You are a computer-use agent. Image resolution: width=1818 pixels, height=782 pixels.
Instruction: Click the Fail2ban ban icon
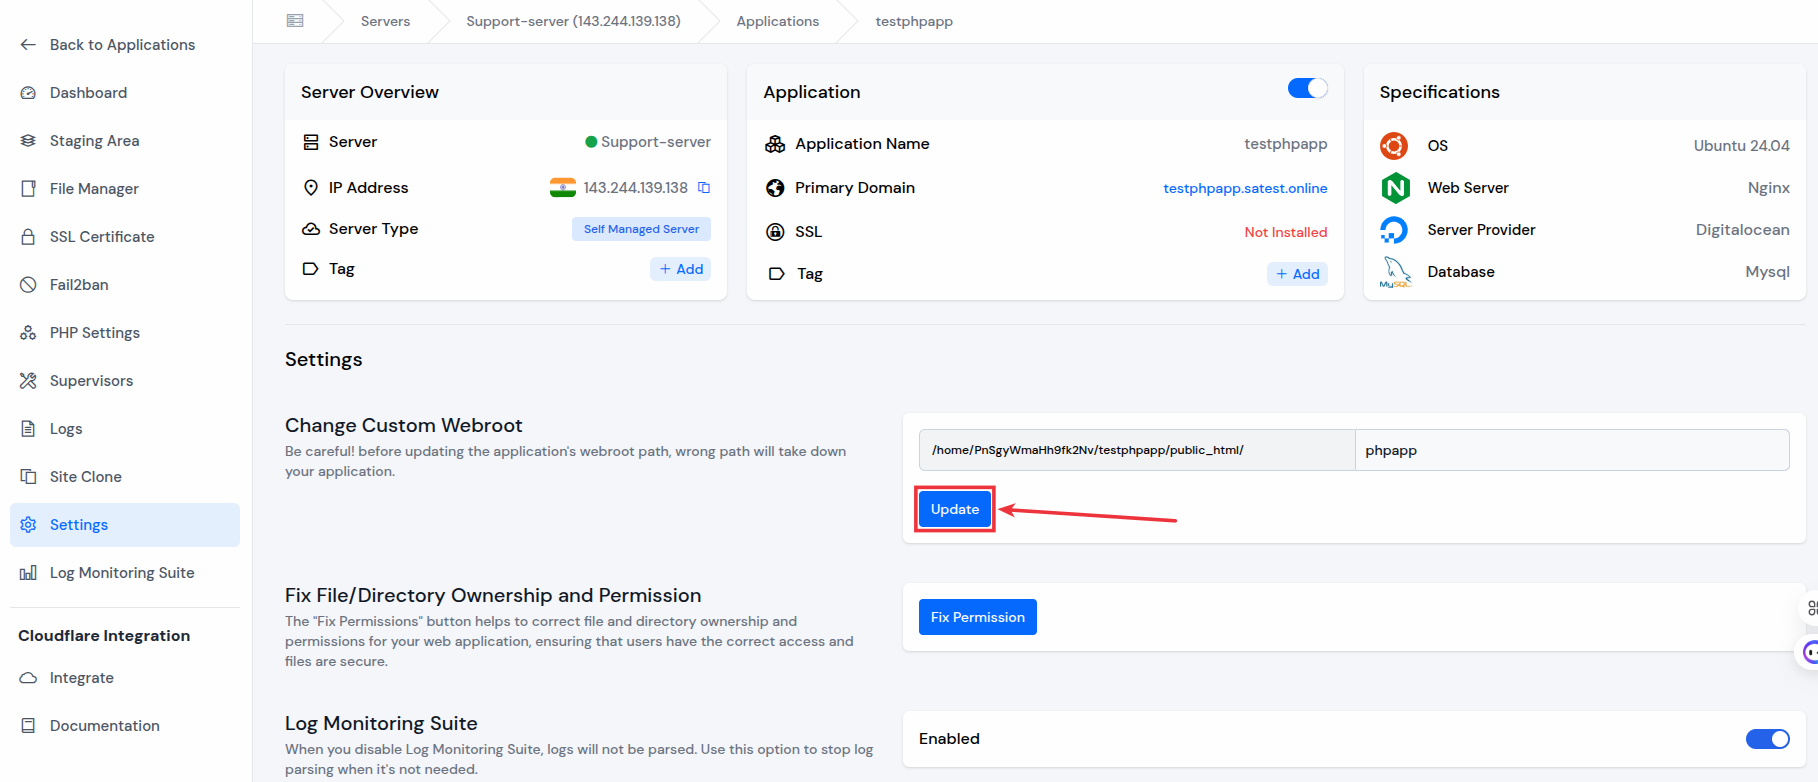click(x=28, y=285)
